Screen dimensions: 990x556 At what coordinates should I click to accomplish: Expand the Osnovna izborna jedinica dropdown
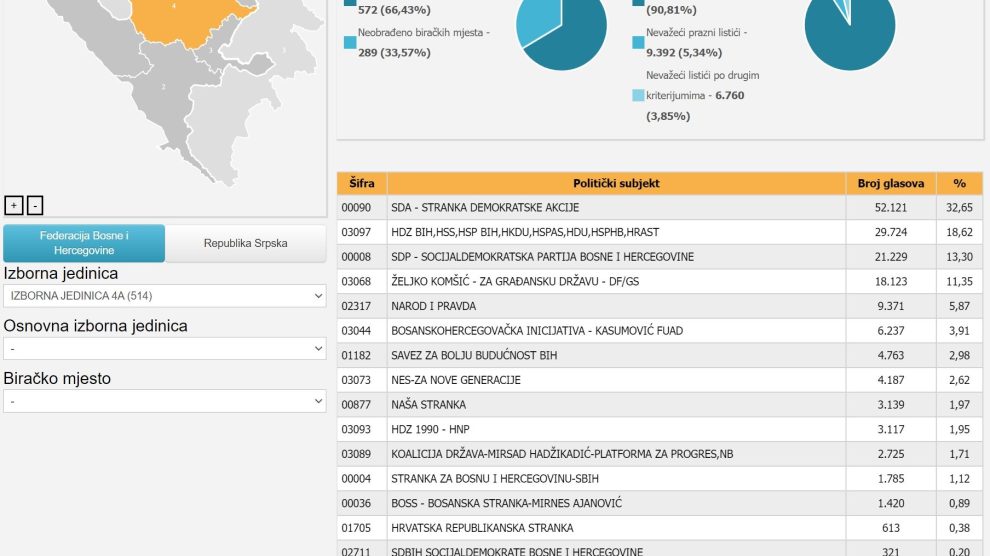coord(165,348)
